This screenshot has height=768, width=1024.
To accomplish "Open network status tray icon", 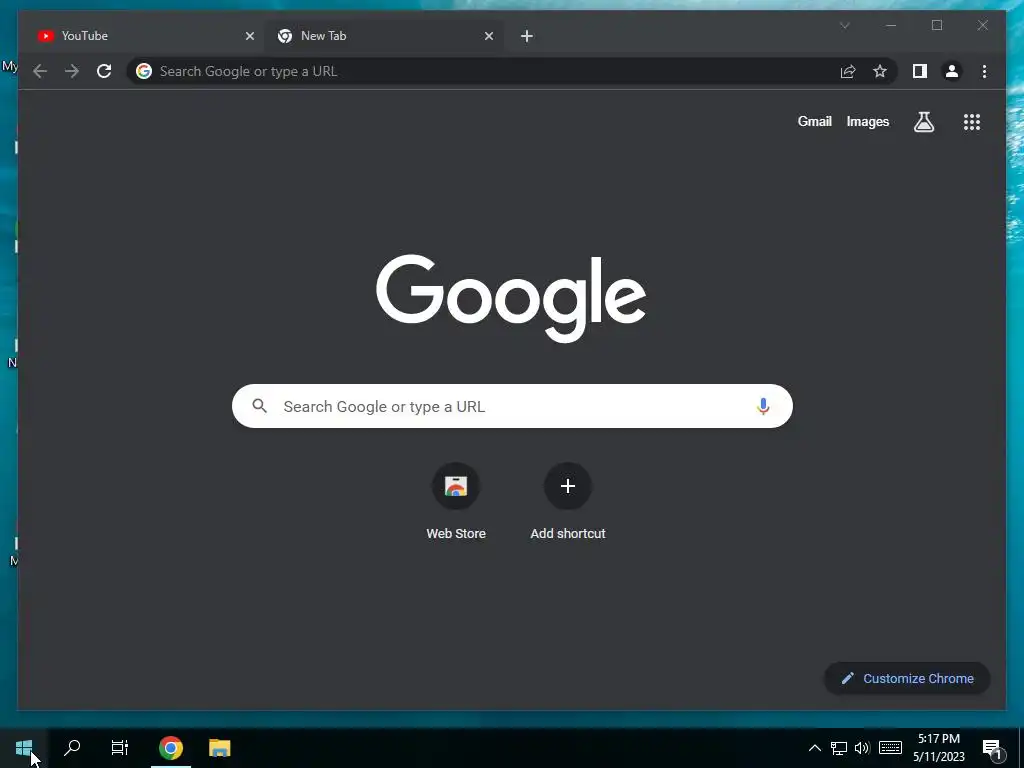I will pos(839,748).
